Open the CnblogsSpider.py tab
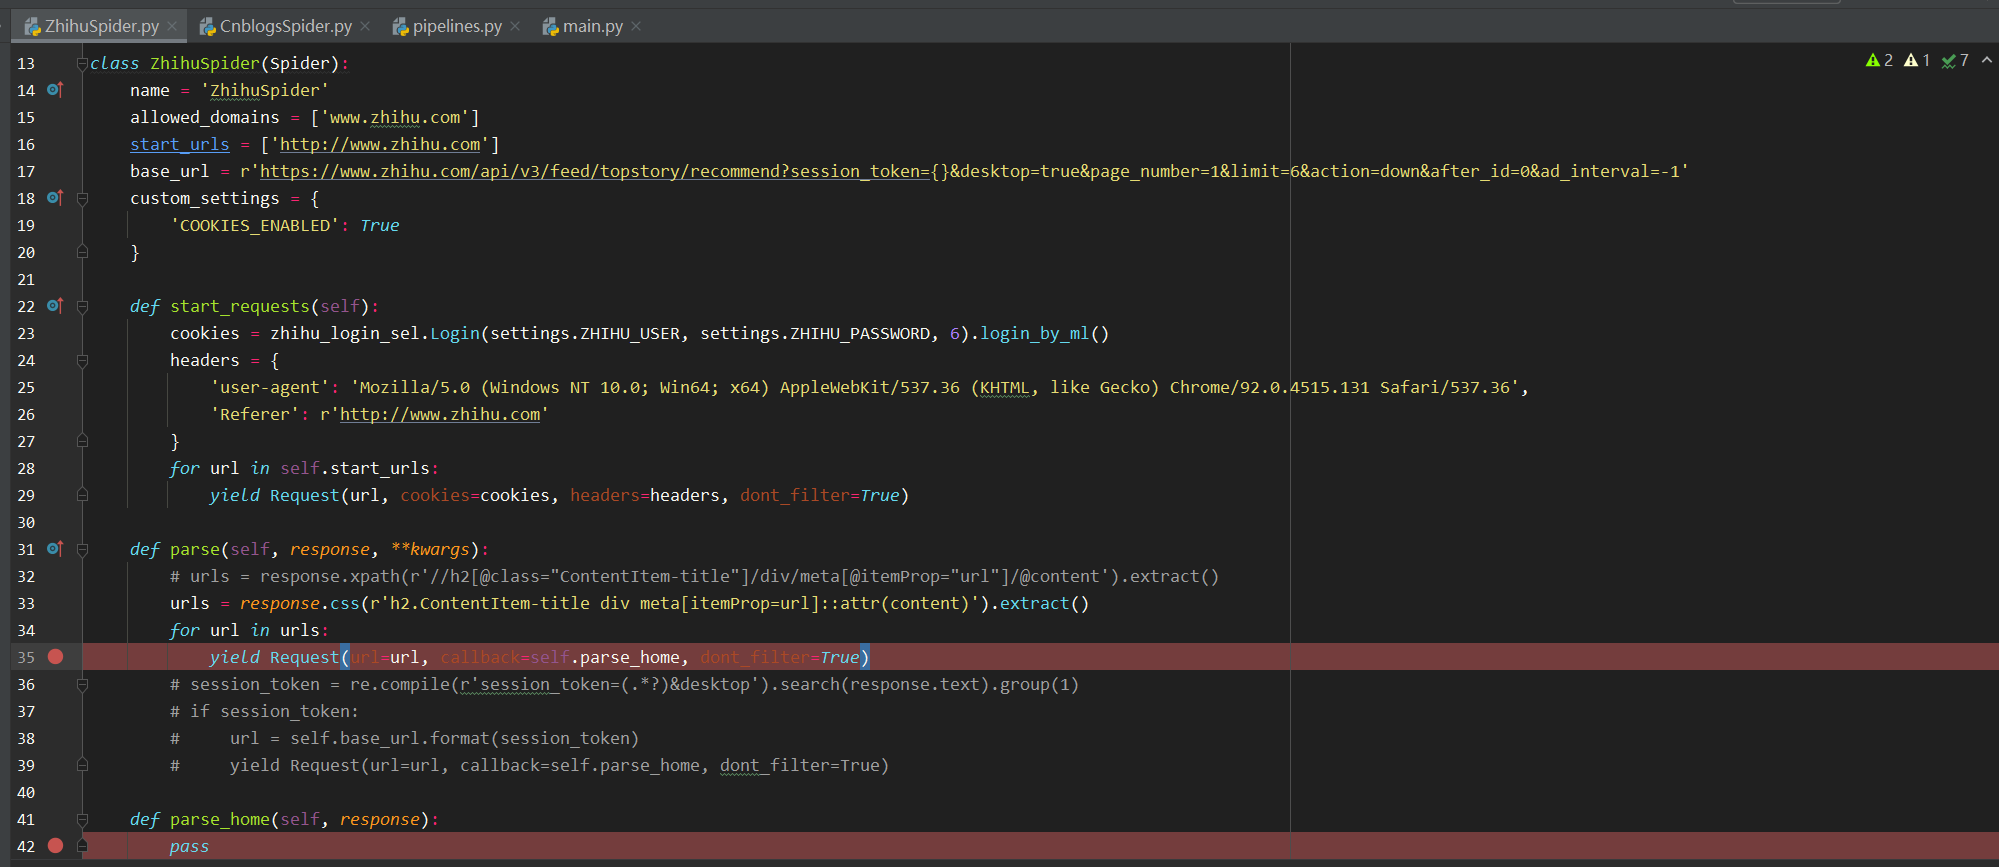Viewport: 1999px width, 867px height. (285, 26)
